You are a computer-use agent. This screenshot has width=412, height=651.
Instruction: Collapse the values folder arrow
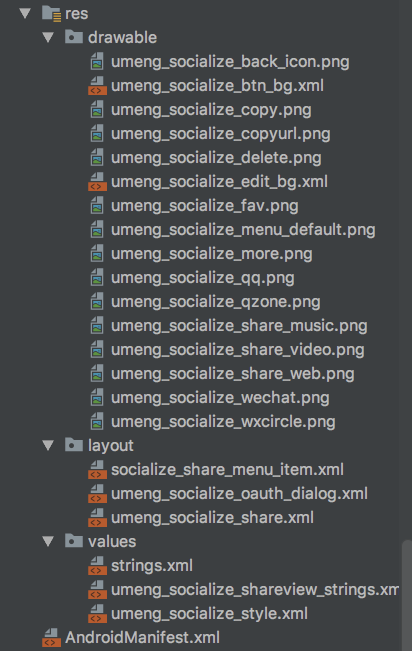(49, 541)
